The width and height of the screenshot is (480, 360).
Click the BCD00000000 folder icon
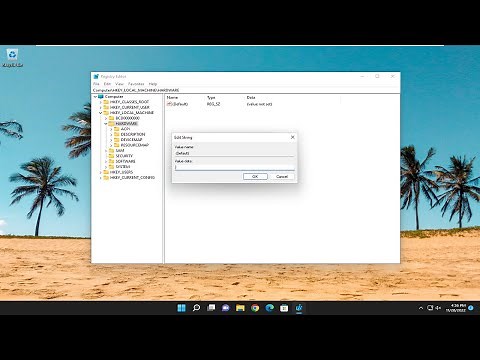(111, 118)
